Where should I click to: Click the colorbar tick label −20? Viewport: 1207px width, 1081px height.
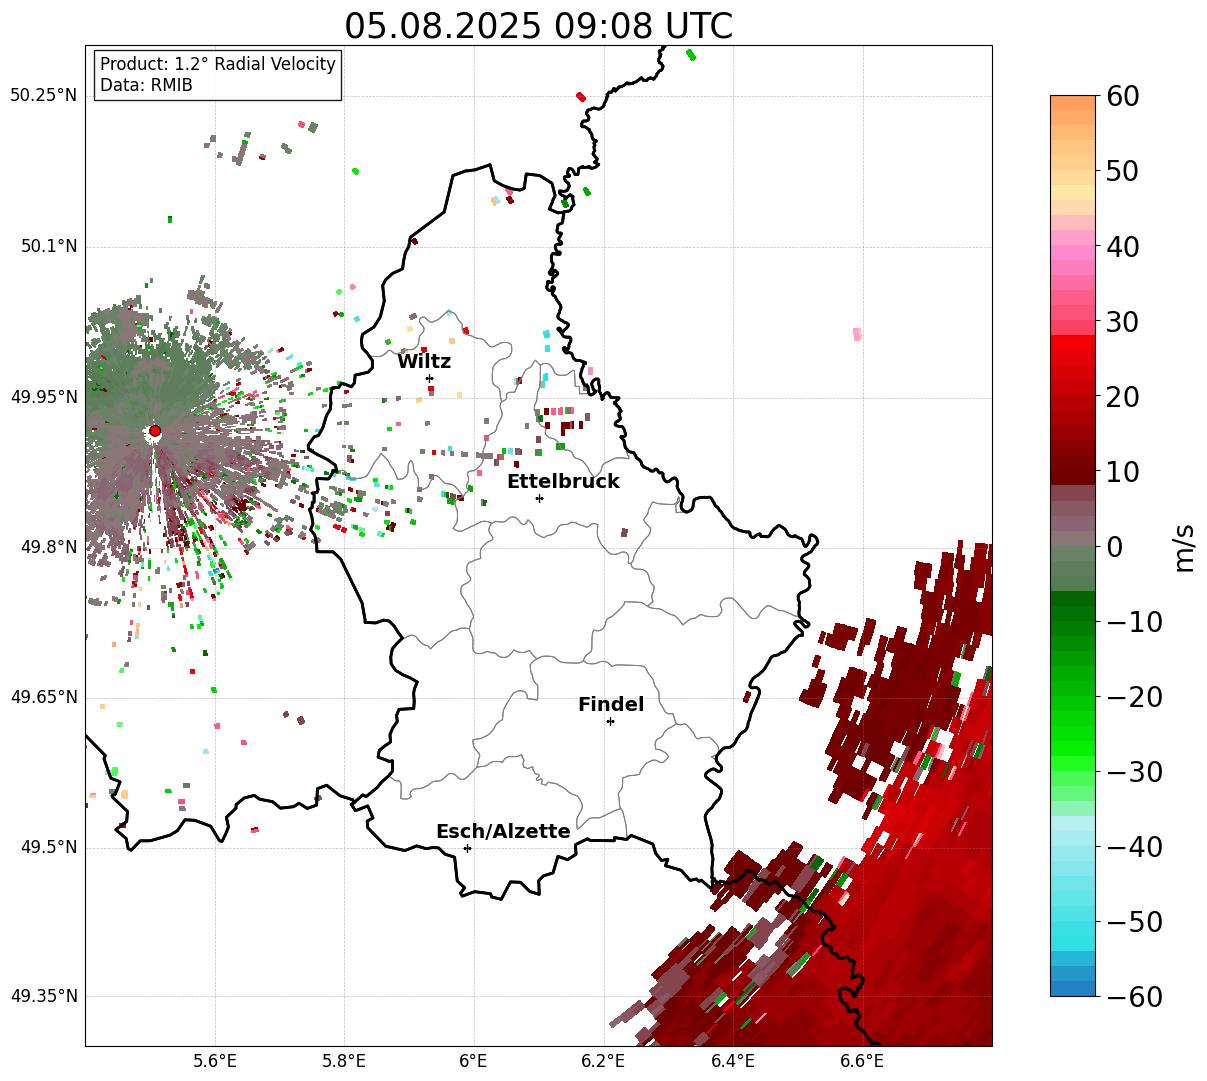click(1134, 697)
